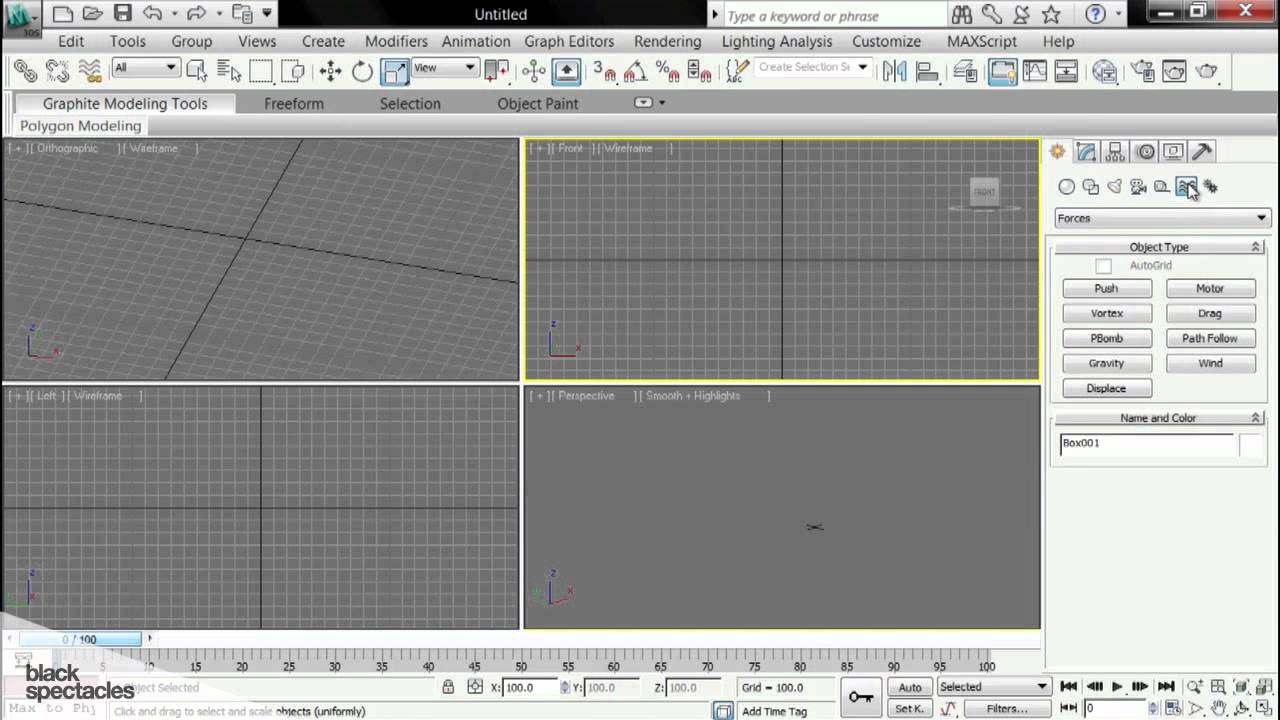The height and width of the screenshot is (720, 1280).
Task: Select the Lights create category
Action: pyautogui.click(x=1114, y=187)
